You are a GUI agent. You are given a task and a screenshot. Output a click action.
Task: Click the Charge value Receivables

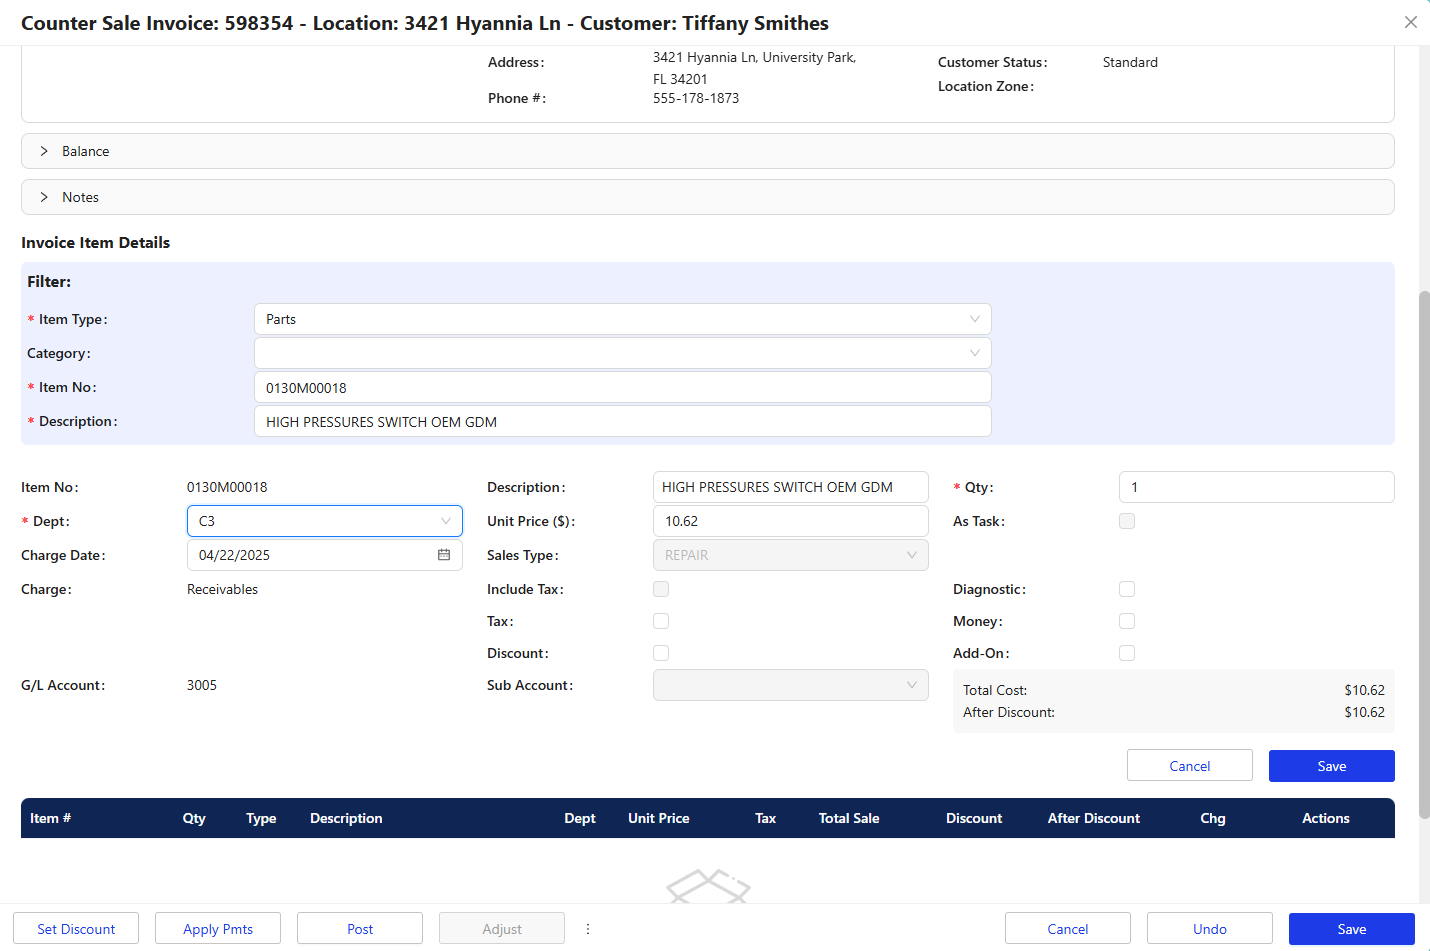(x=222, y=589)
